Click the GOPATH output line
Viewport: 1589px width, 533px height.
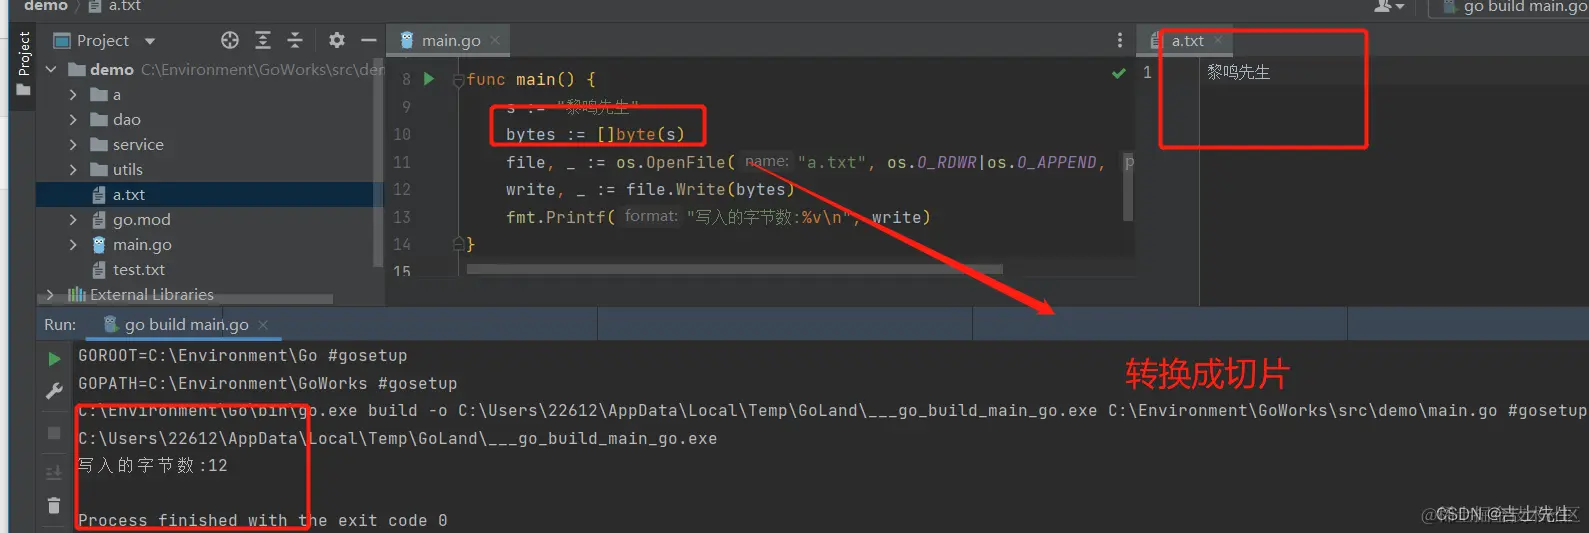click(268, 384)
